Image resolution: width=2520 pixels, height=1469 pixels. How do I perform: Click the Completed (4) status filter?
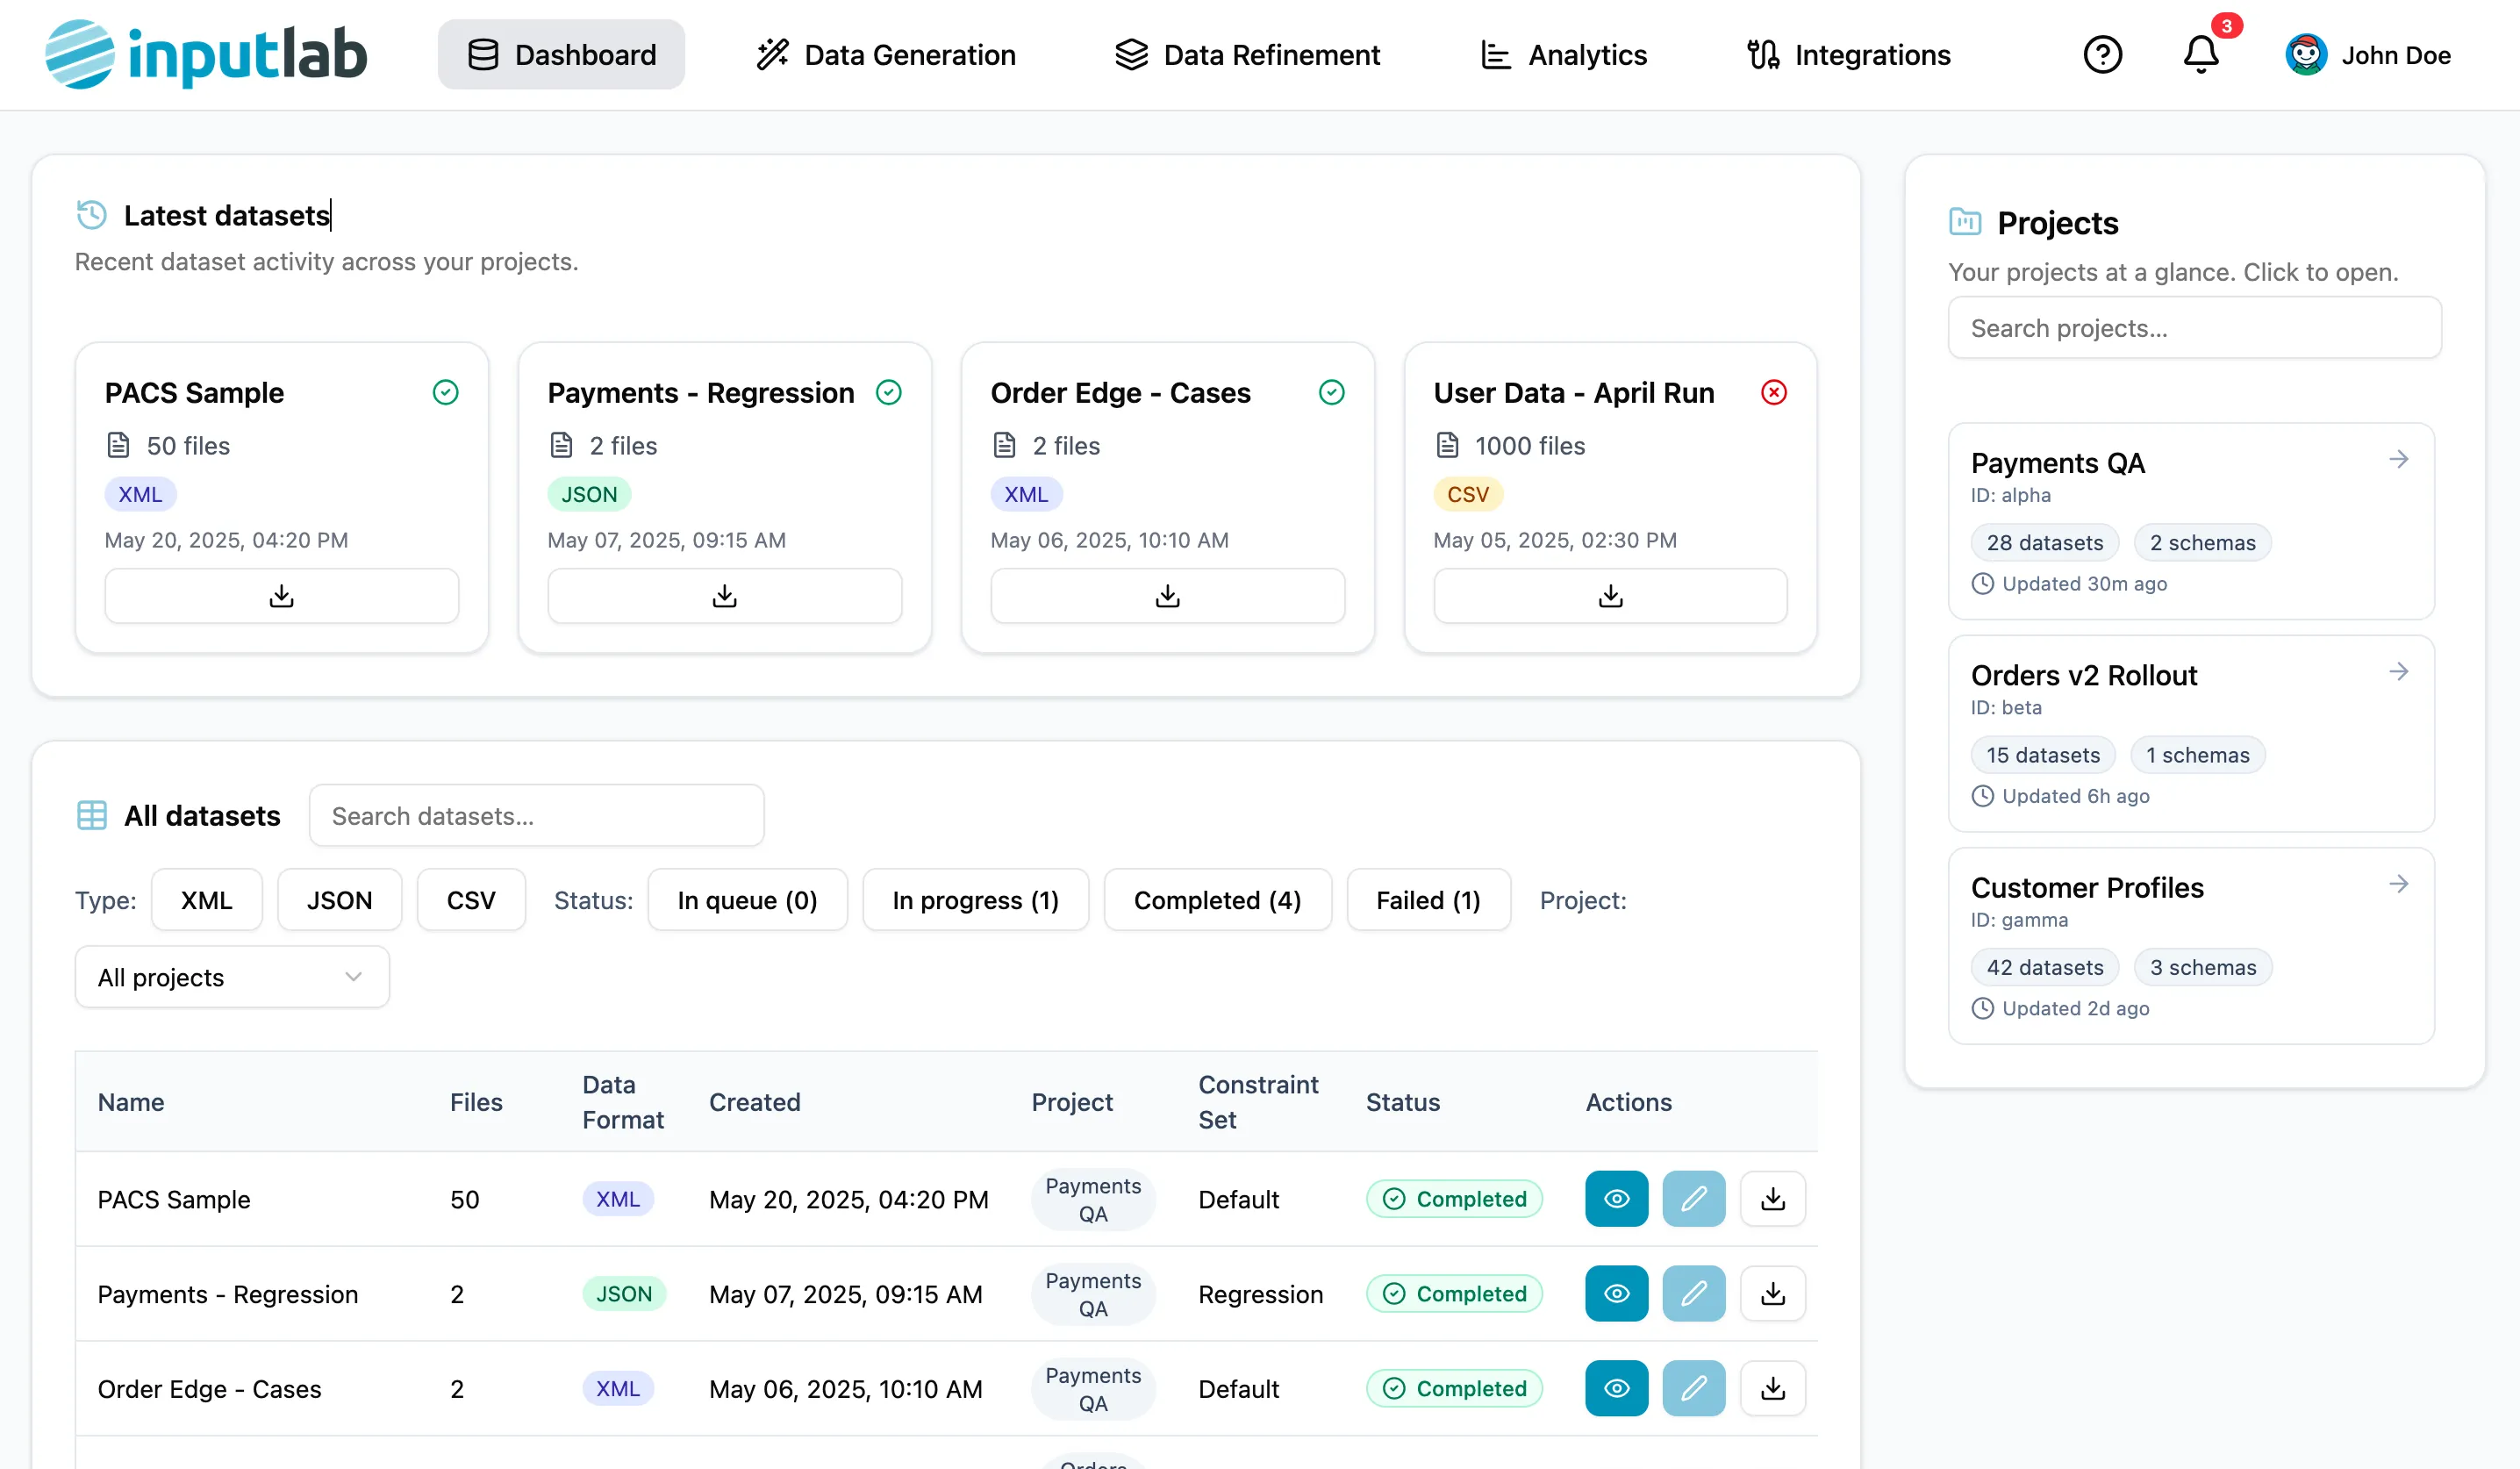[x=1217, y=899]
